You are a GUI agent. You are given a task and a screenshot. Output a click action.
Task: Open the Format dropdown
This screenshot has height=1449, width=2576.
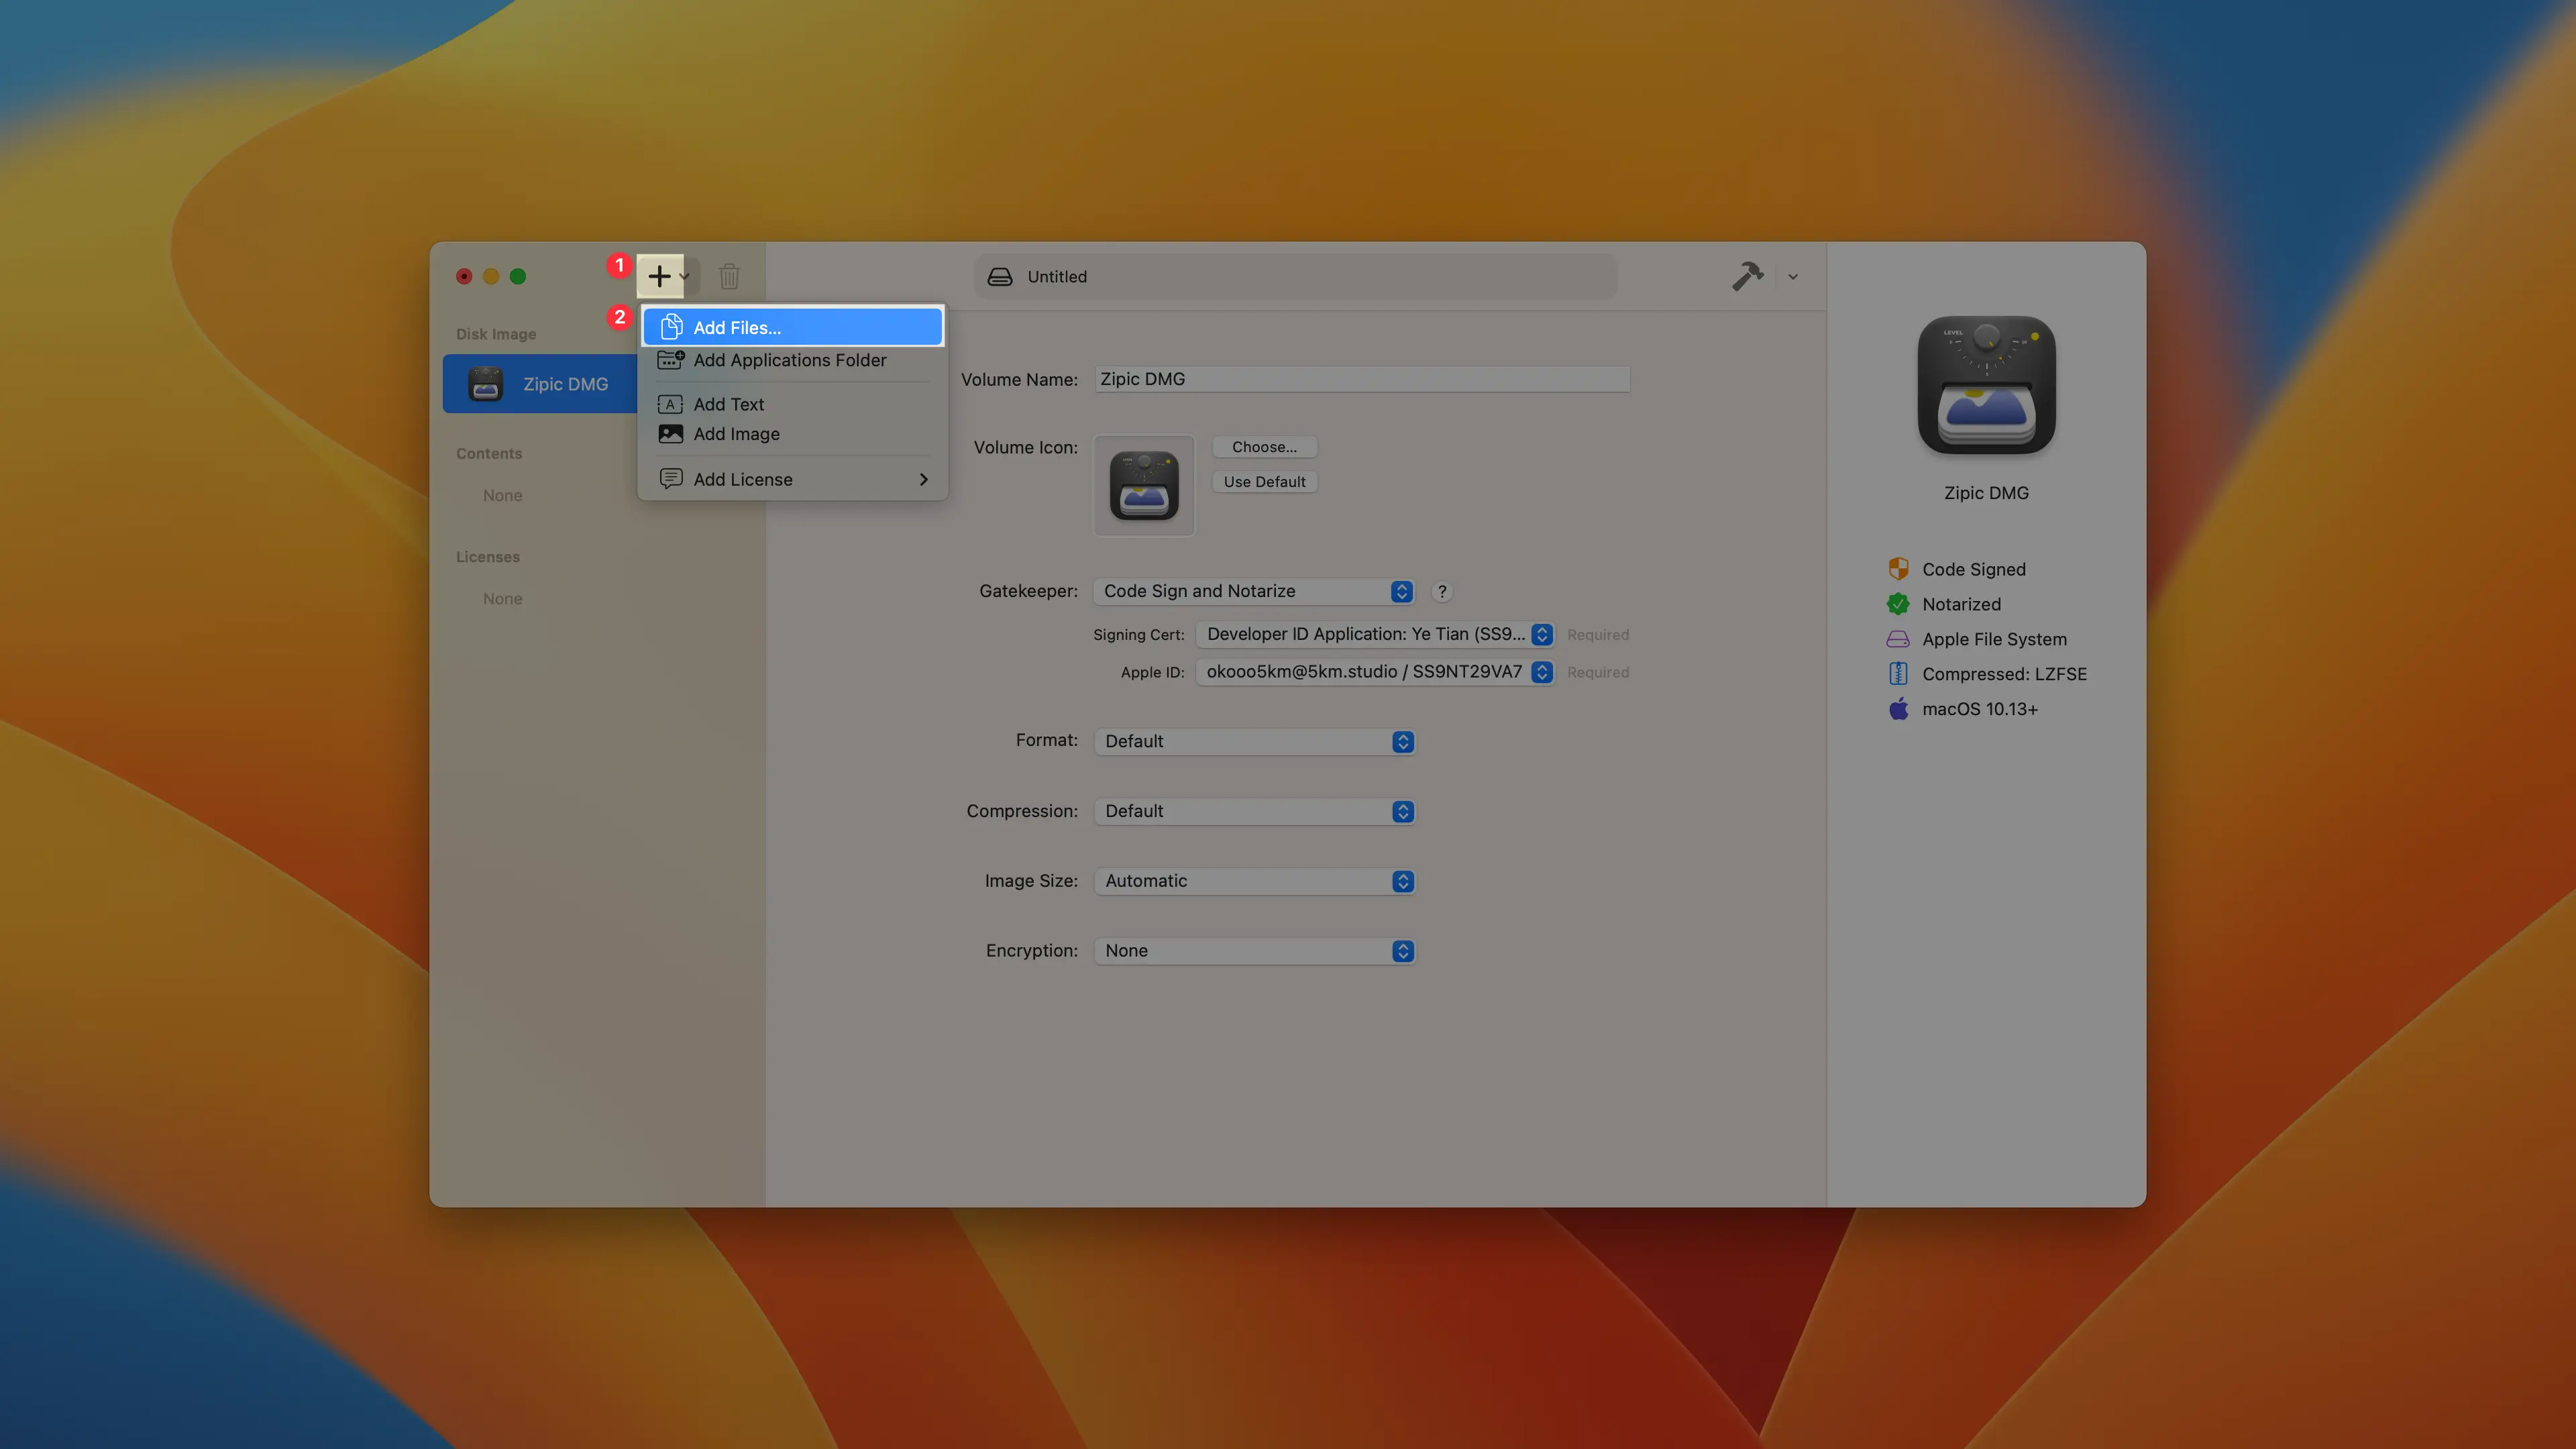point(1254,741)
